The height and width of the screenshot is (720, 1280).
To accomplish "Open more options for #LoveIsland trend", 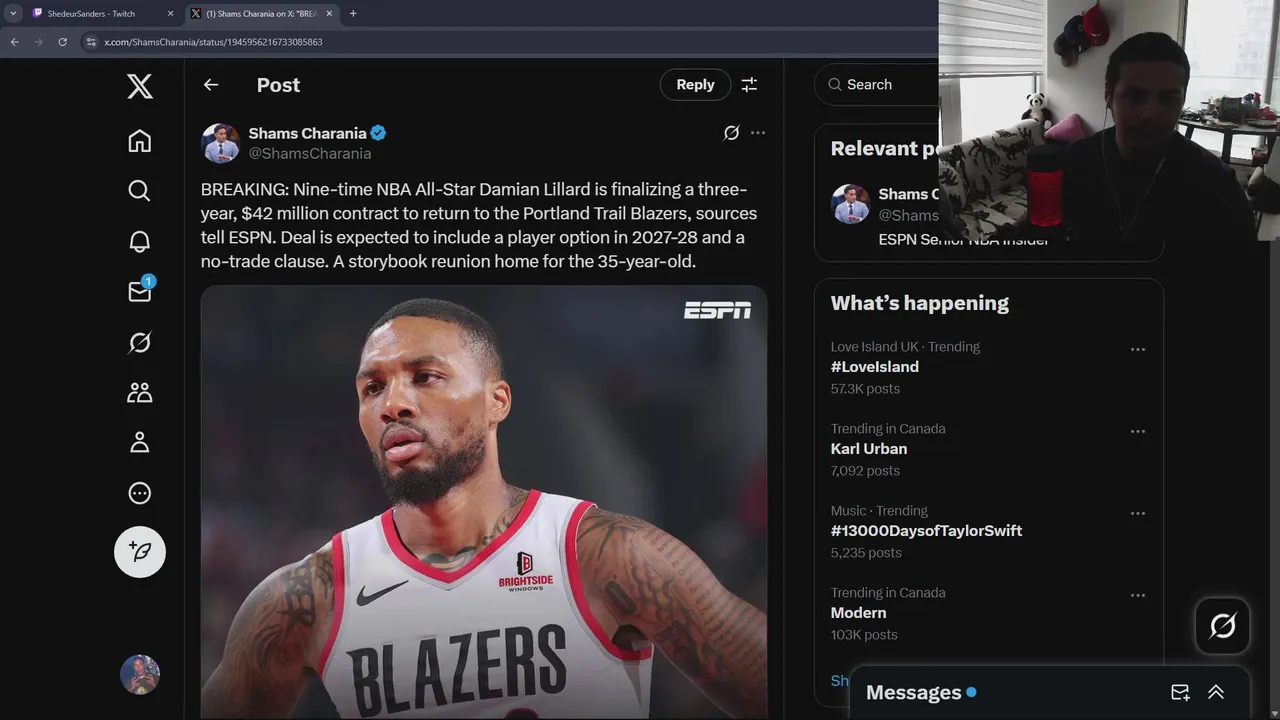I will click(x=1138, y=349).
